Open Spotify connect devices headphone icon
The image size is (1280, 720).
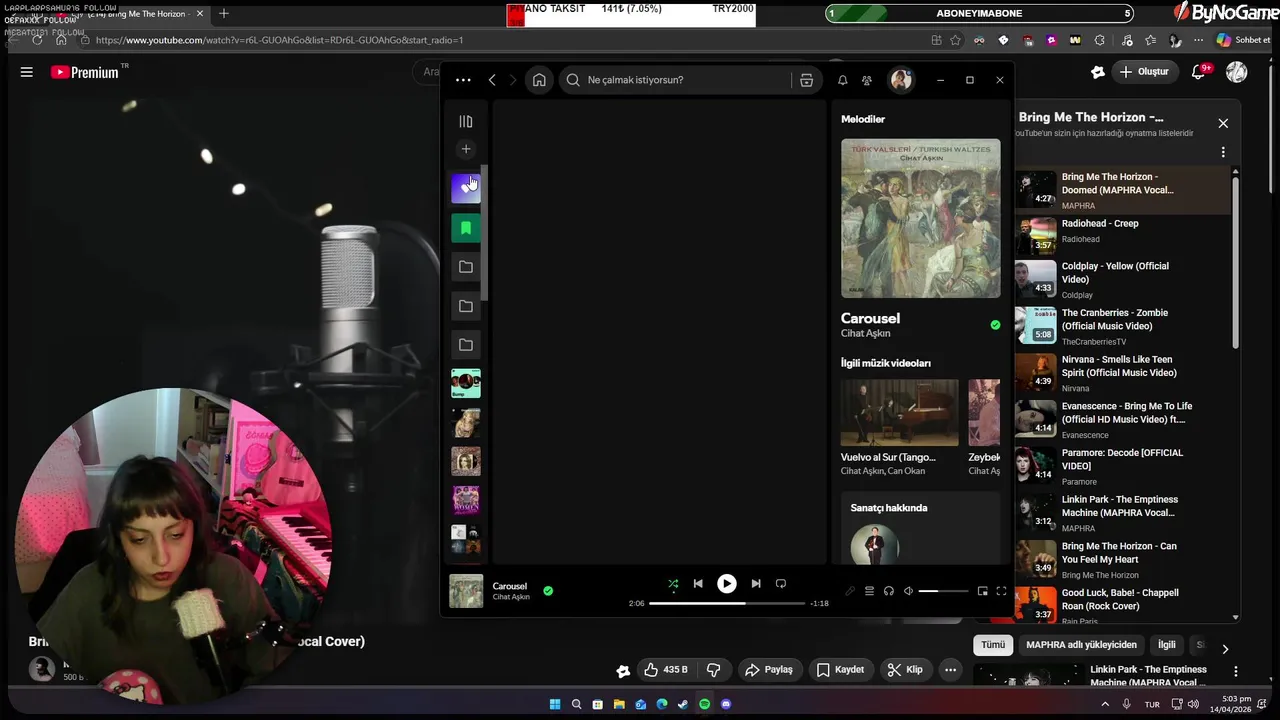click(x=889, y=591)
